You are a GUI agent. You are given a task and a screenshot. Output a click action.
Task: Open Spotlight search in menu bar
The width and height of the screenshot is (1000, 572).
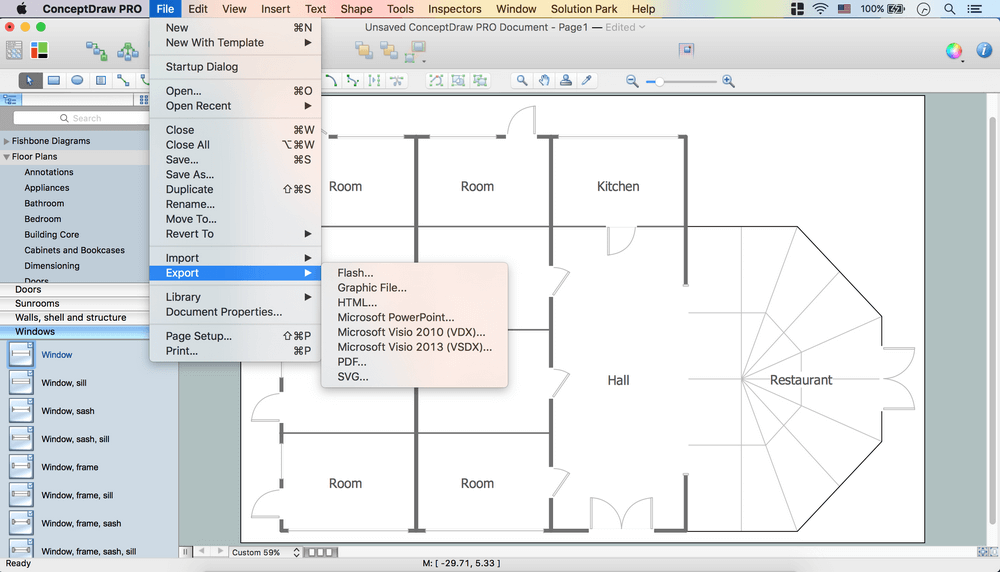click(950, 9)
